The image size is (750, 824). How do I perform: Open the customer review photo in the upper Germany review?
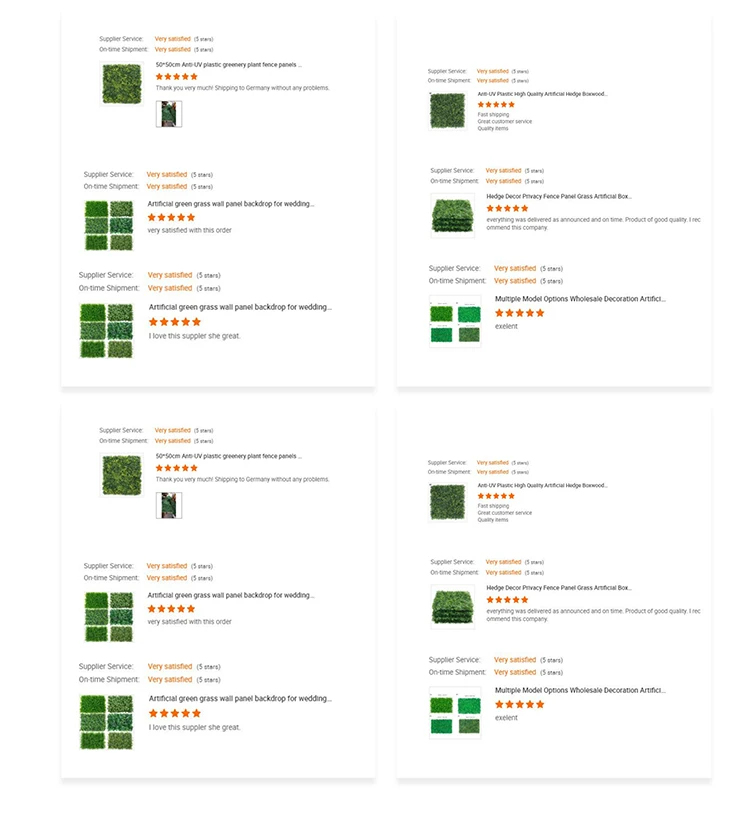pyautogui.click(x=169, y=114)
